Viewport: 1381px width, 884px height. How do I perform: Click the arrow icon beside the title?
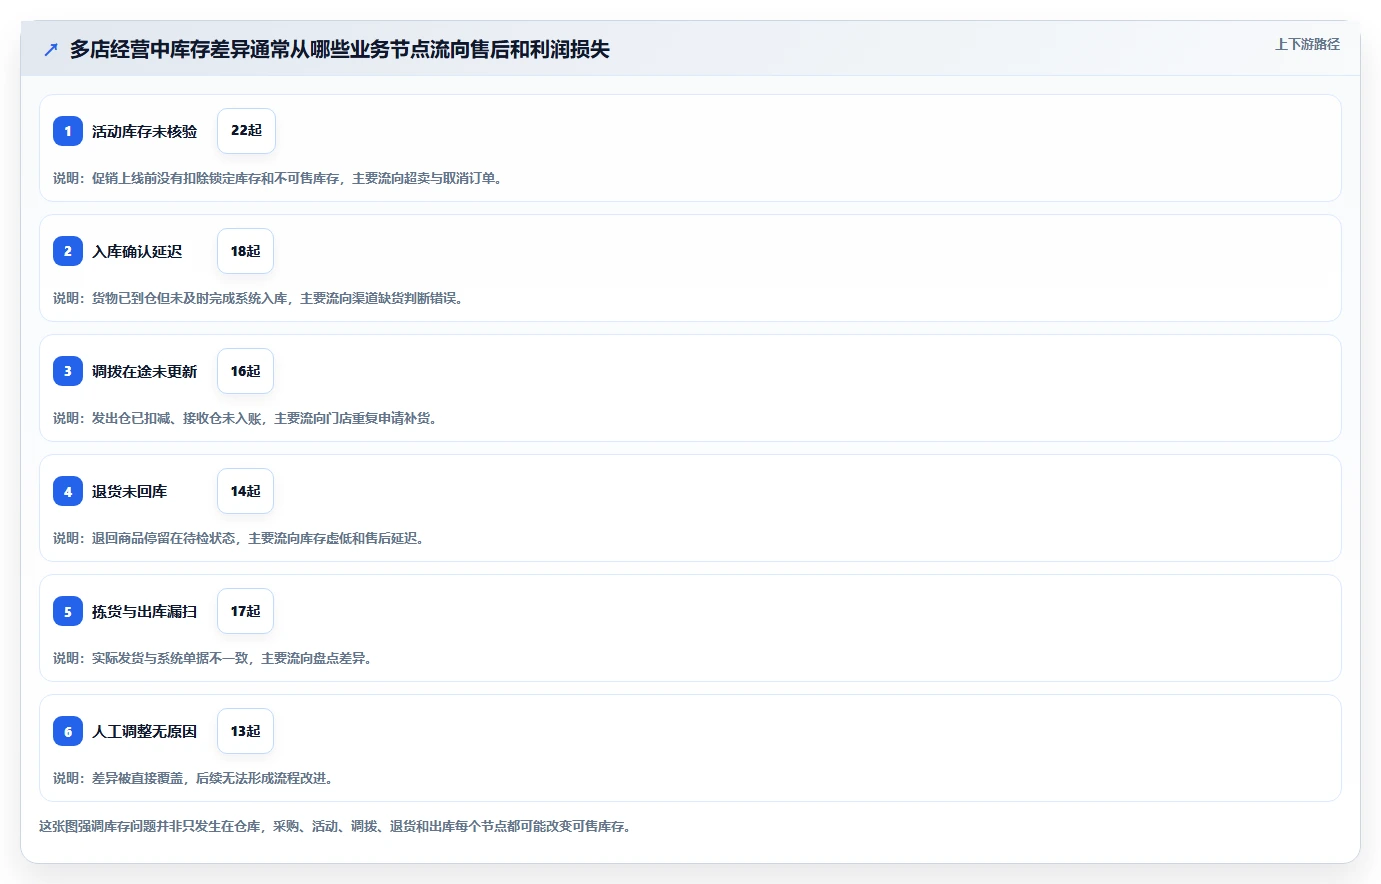51,49
